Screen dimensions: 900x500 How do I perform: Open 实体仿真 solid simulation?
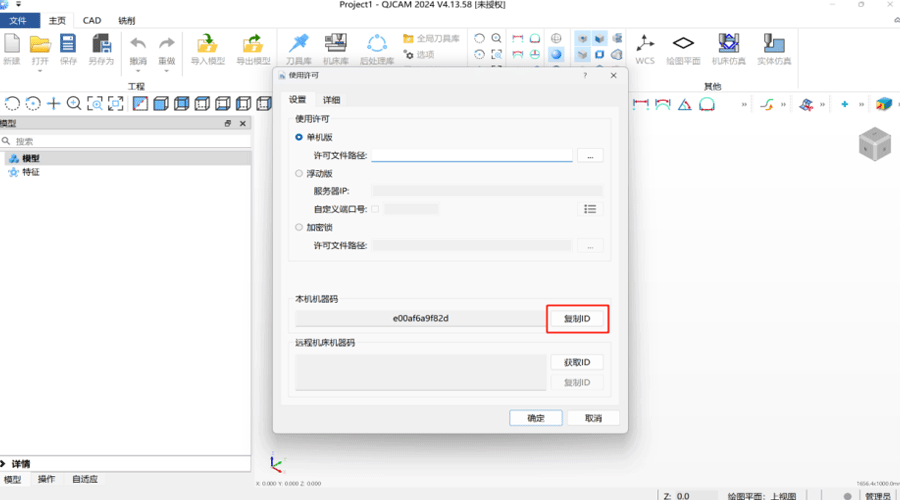[x=773, y=45]
